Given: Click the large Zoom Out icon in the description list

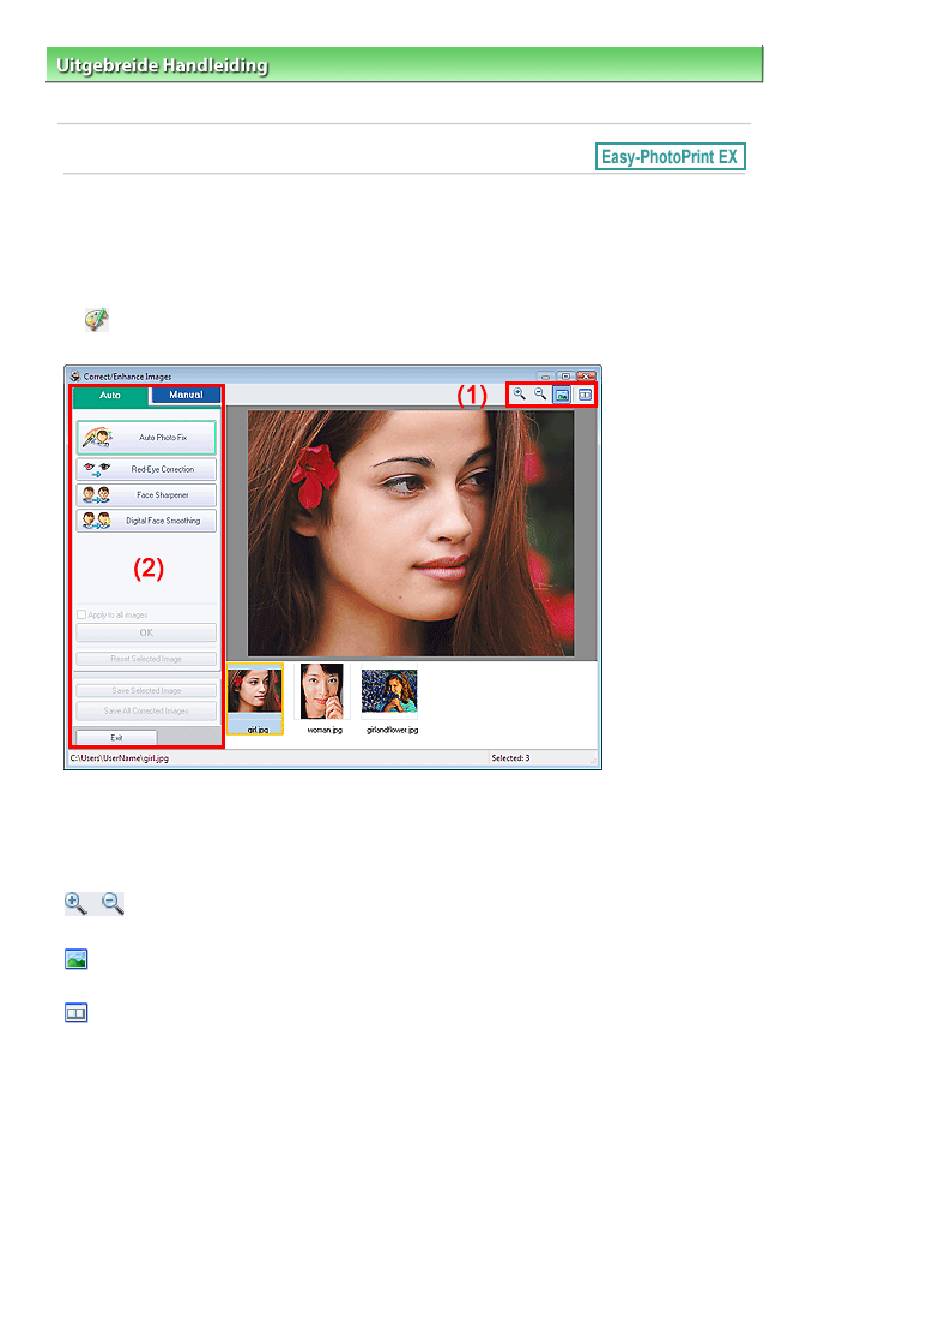Looking at the screenshot, I should pos(113,904).
